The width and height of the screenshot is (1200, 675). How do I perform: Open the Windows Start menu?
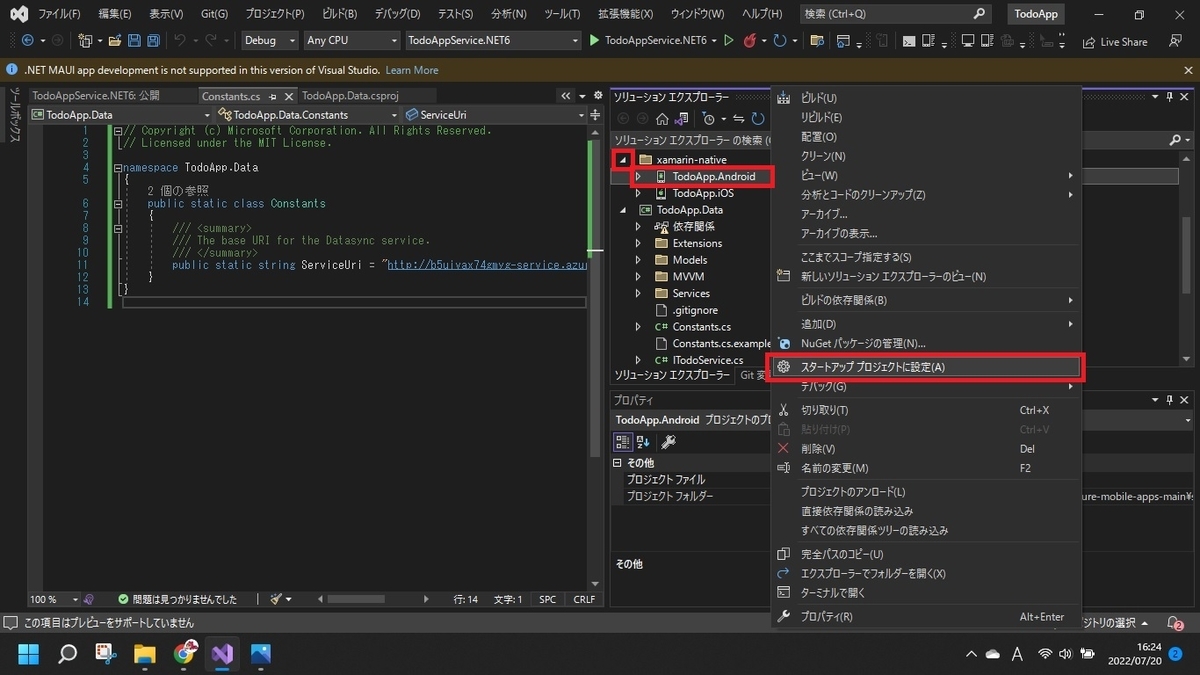29,654
